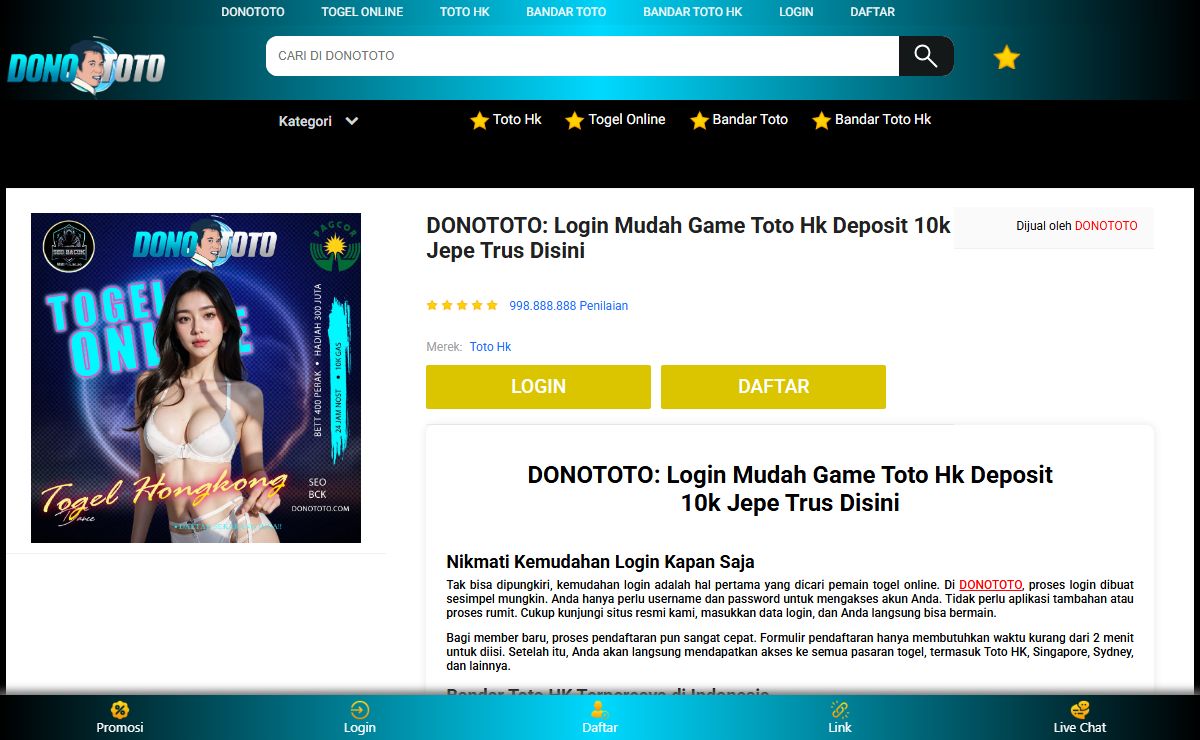
Task: Click the yellow DAFTAR button
Action: click(x=773, y=387)
